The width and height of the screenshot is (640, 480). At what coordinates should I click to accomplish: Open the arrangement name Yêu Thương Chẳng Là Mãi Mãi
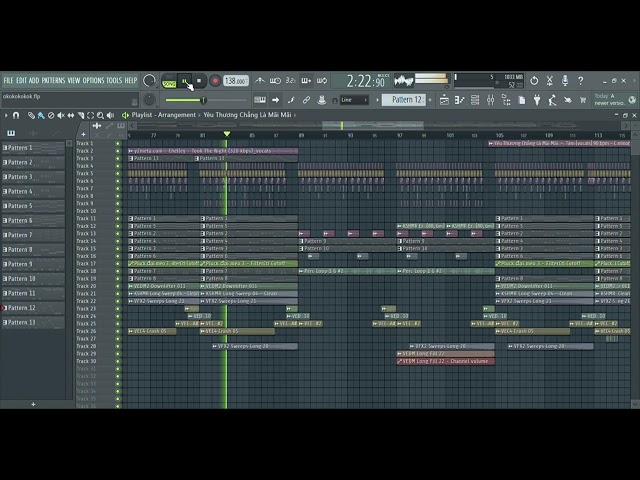247,115
